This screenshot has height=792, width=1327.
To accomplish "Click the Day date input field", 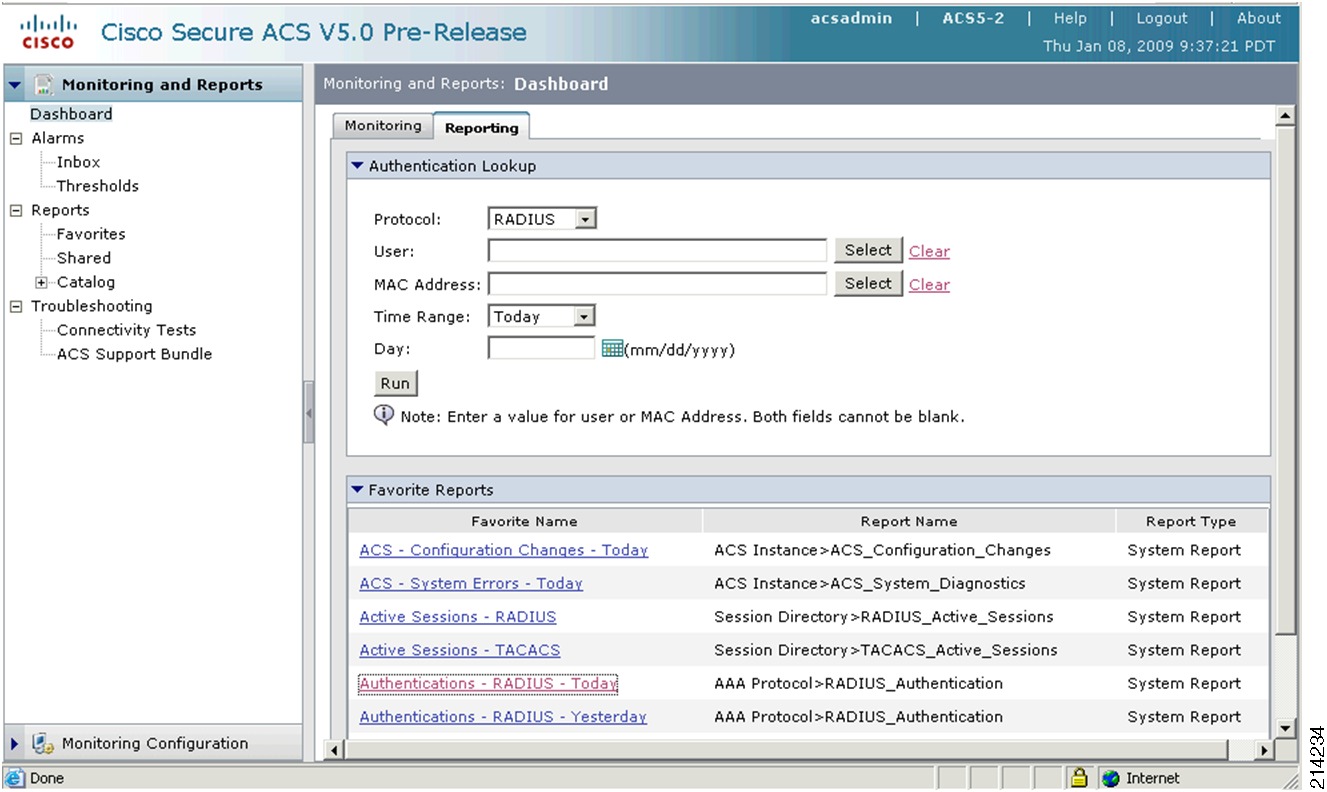I will pyautogui.click(x=542, y=348).
